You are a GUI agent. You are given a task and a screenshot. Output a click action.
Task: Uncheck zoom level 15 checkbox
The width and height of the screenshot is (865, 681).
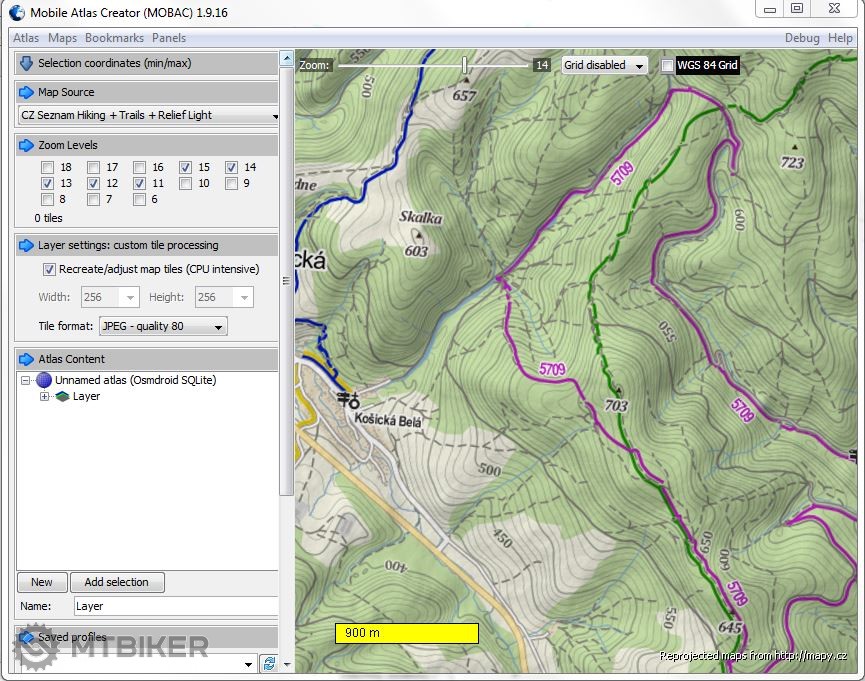point(185,168)
